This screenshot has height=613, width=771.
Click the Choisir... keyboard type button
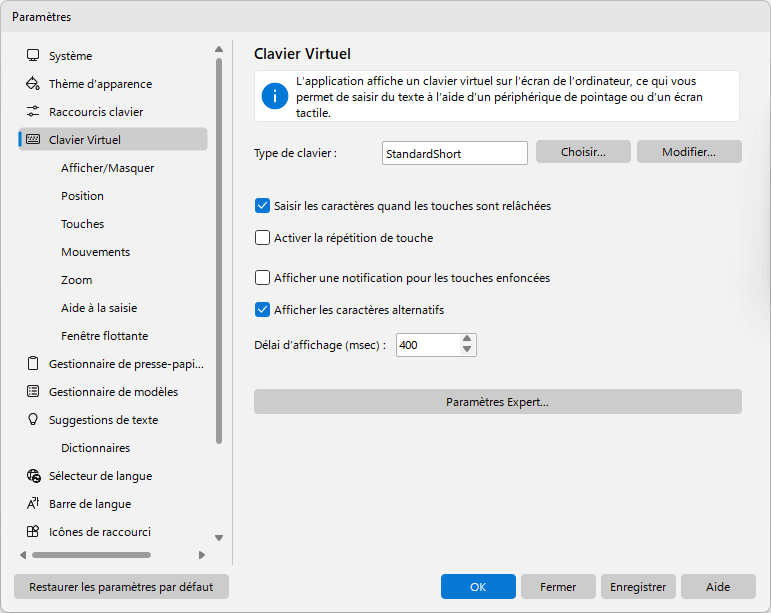point(583,152)
